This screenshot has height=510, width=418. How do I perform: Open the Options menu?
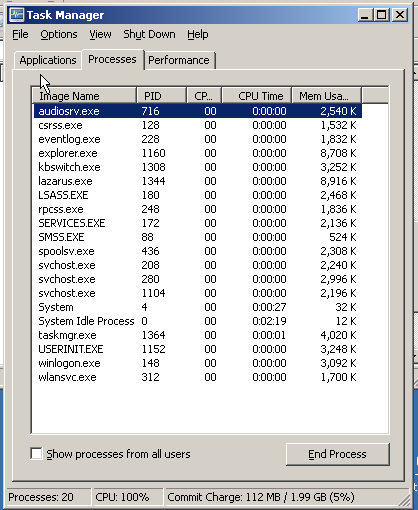click(x=59, y=34)
